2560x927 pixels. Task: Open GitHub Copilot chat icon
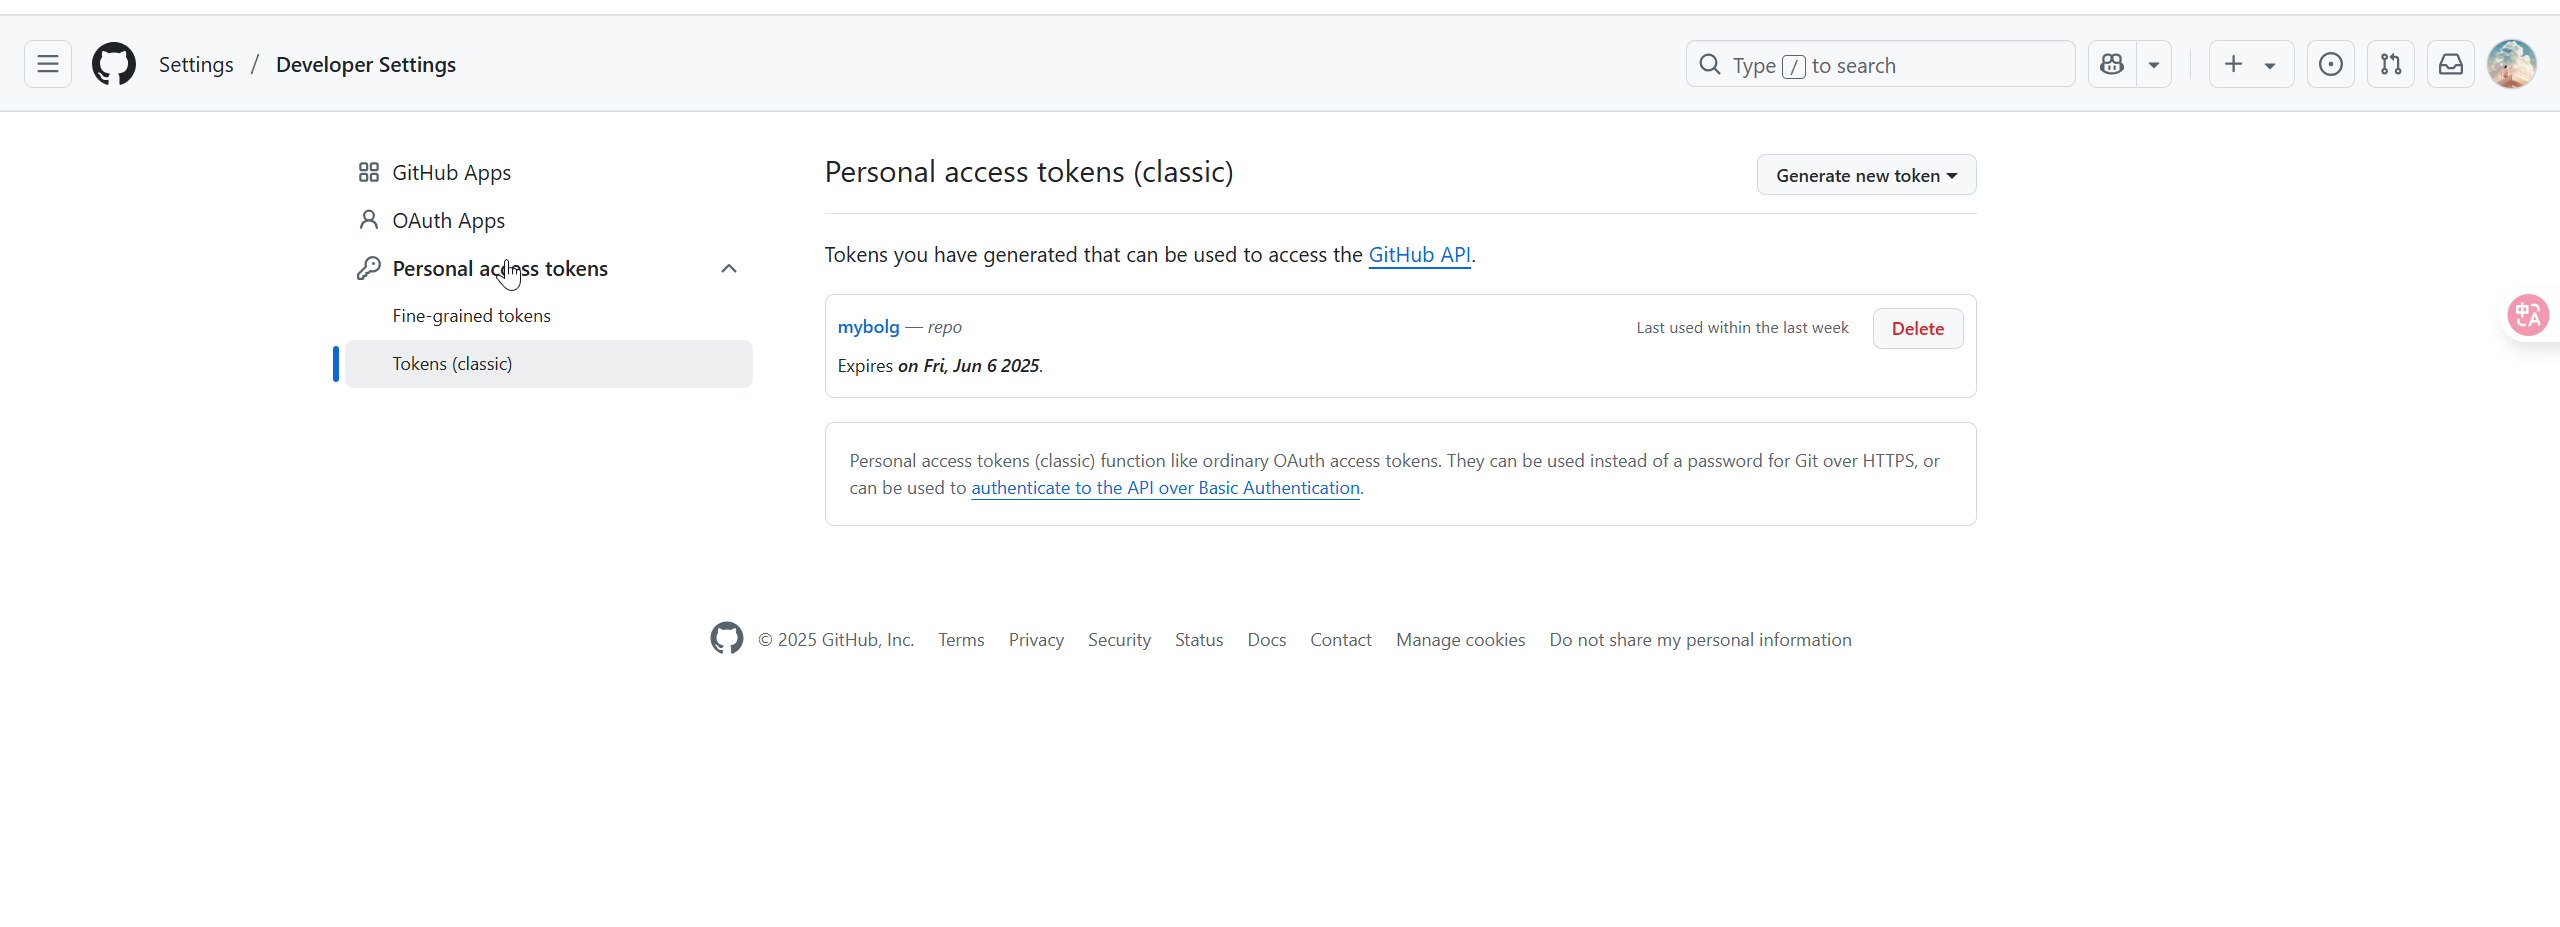coord(2112,65)
